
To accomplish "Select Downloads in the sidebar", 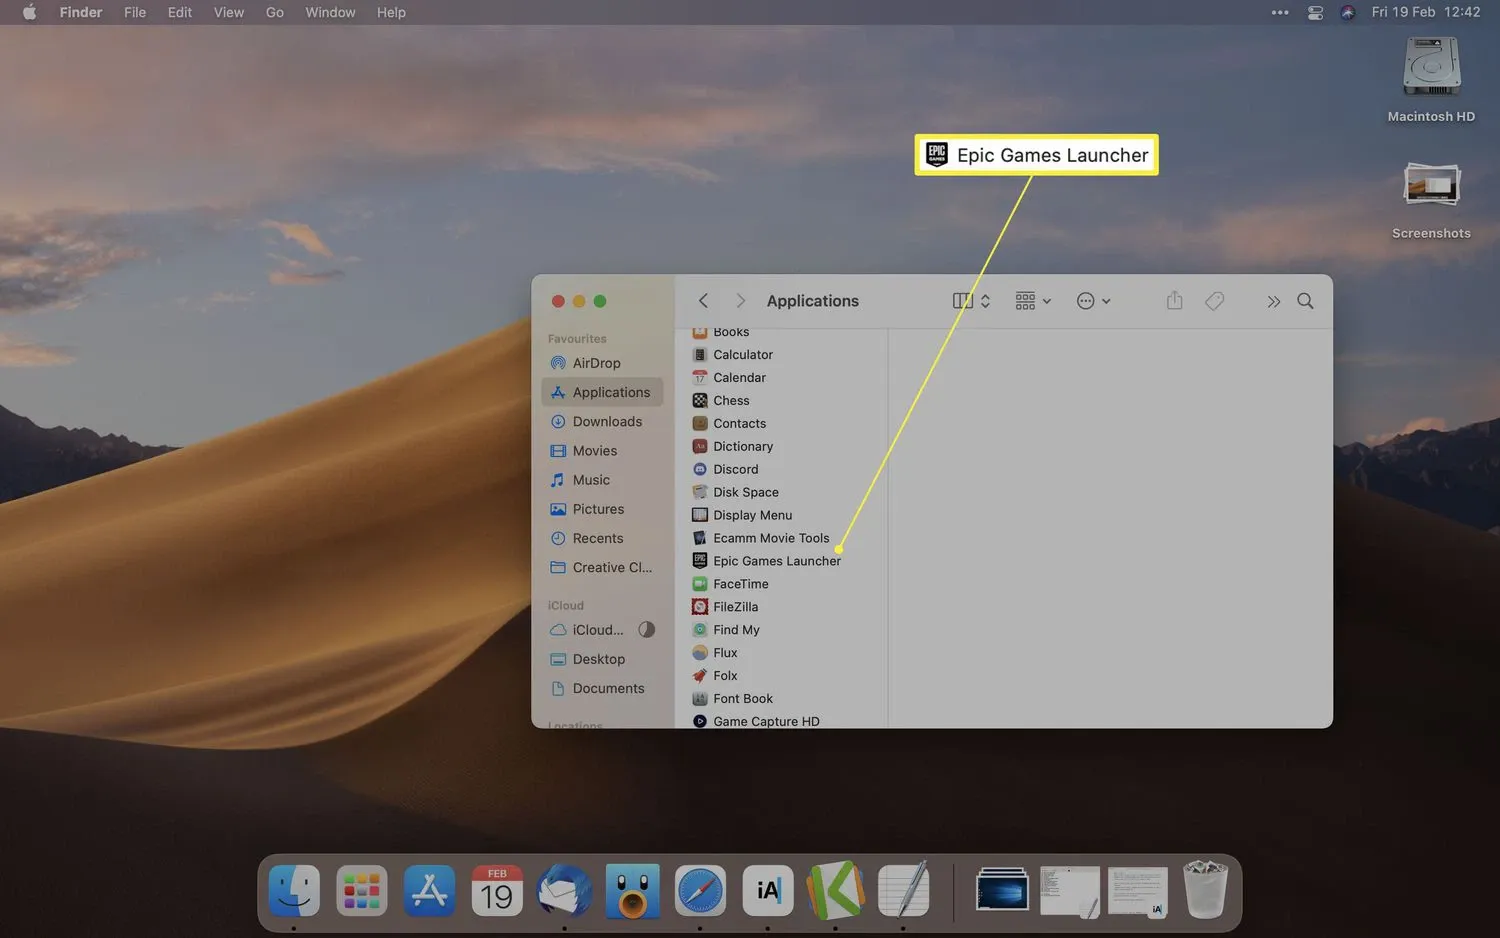I will click(602, 421).
